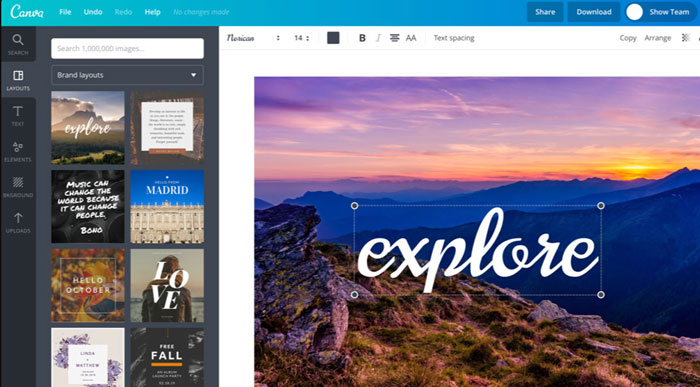Open the text color swatch

[333, 38]
